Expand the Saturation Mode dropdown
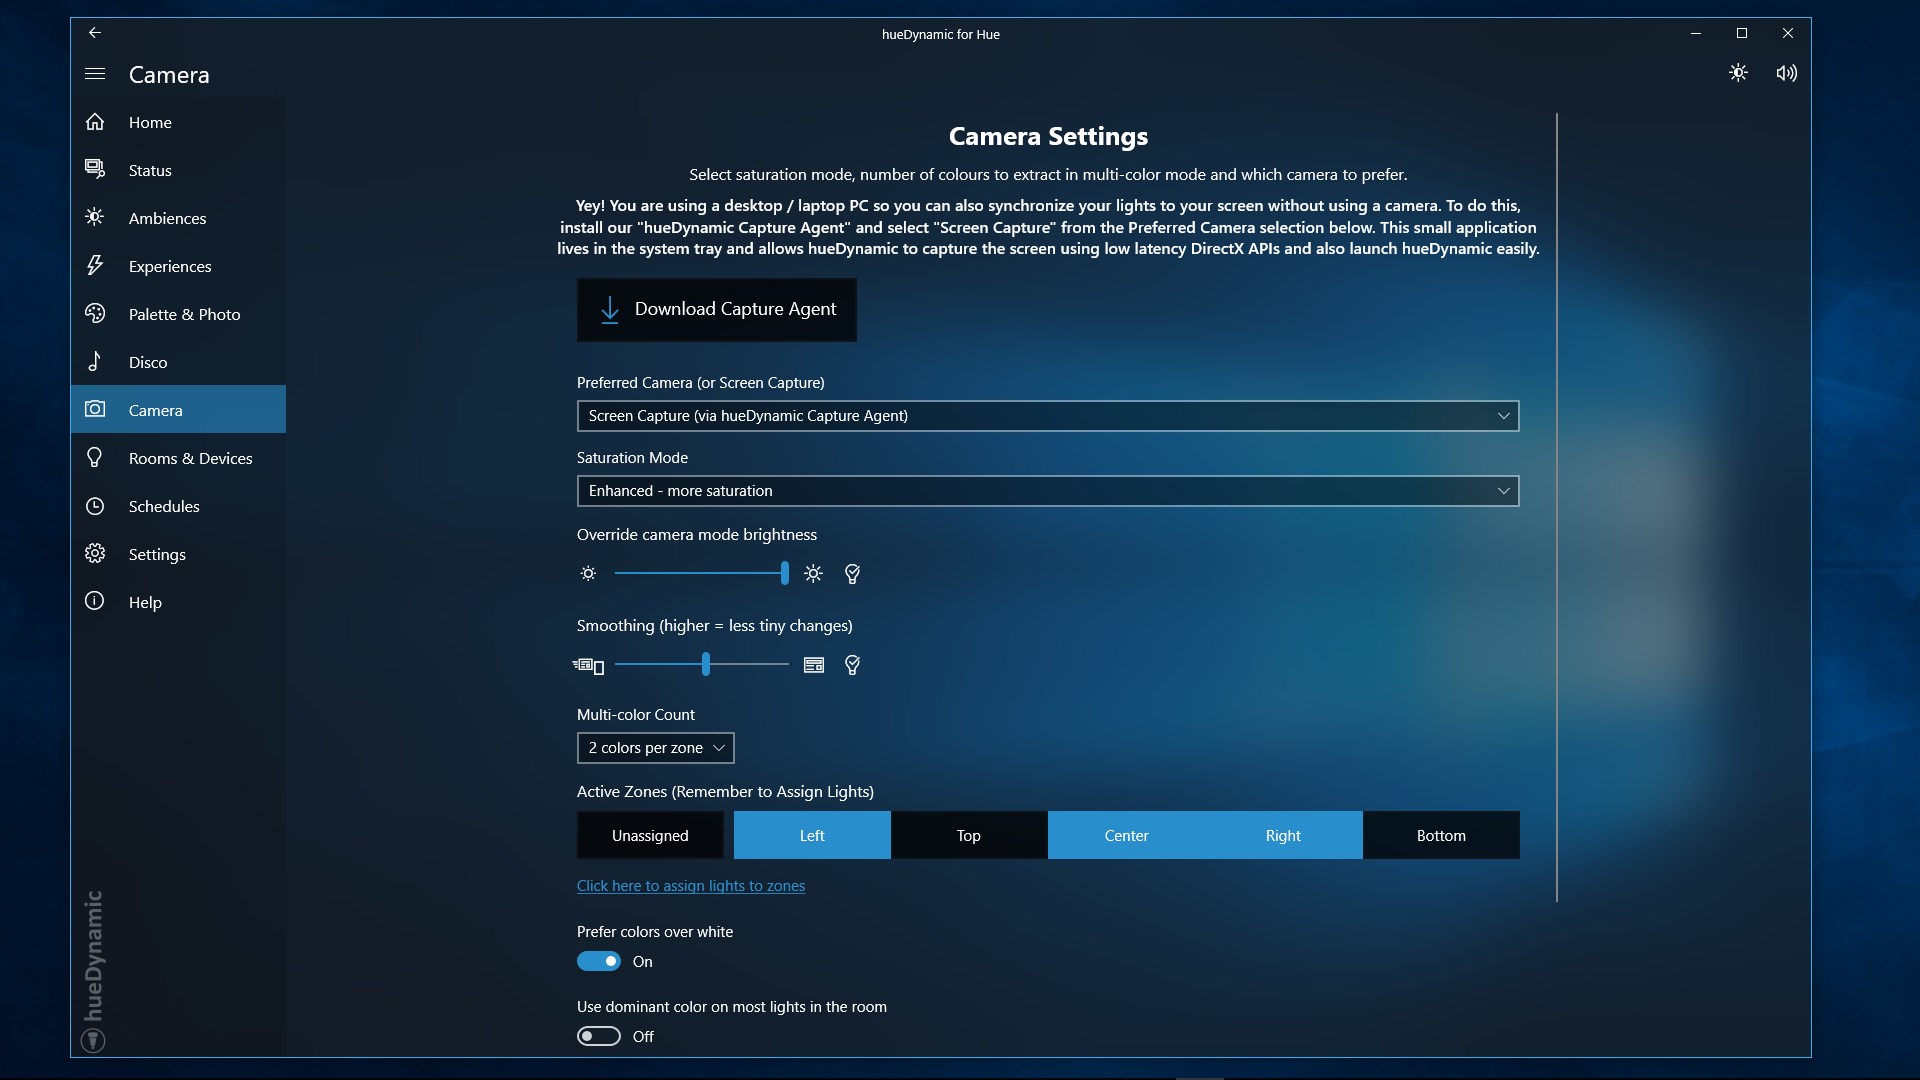Screen dimensions: 1920x1080 click(x=1047, y=491)
